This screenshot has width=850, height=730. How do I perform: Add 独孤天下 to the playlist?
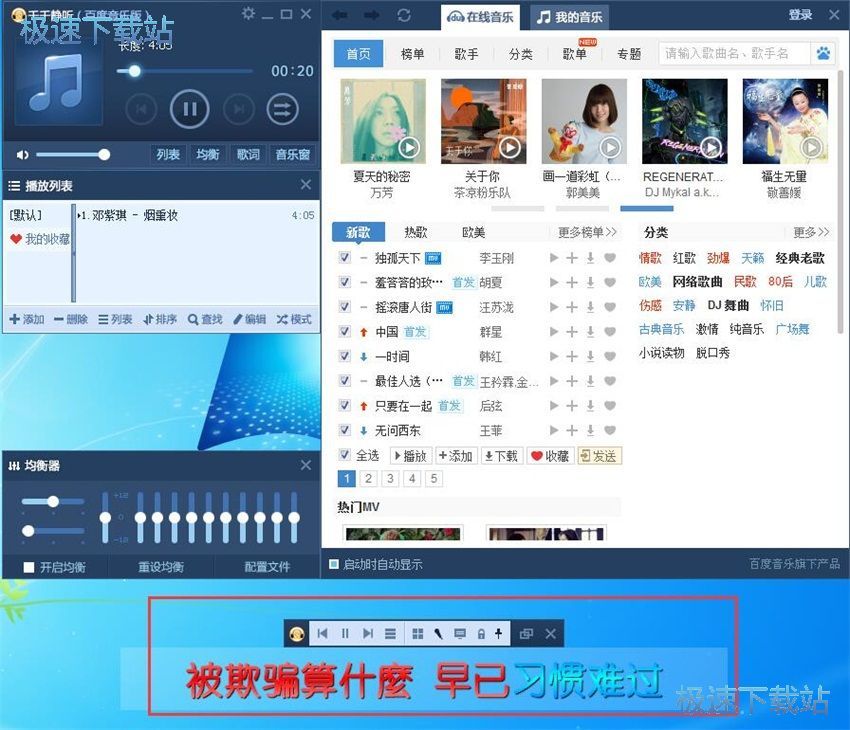point(572,258)
